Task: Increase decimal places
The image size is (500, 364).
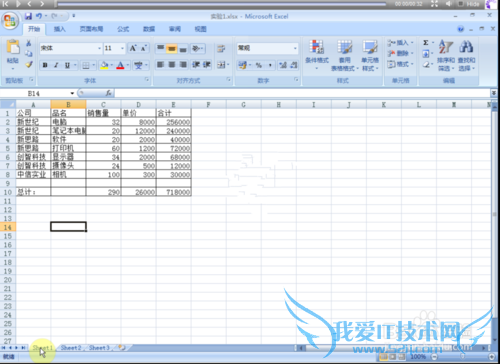Action: tap(283, 65)
